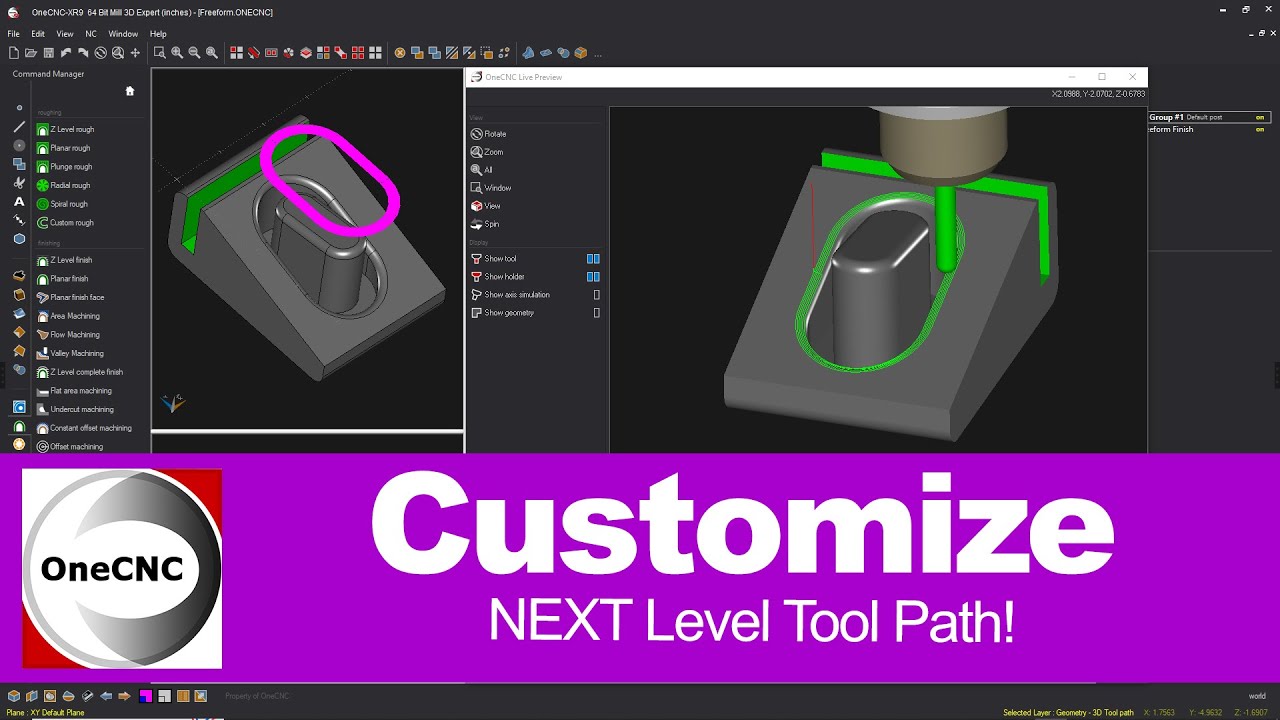This screenshot has height=720, width=1280.
Task: Click All to fit view in Live Preview
Action: (481, 170)
